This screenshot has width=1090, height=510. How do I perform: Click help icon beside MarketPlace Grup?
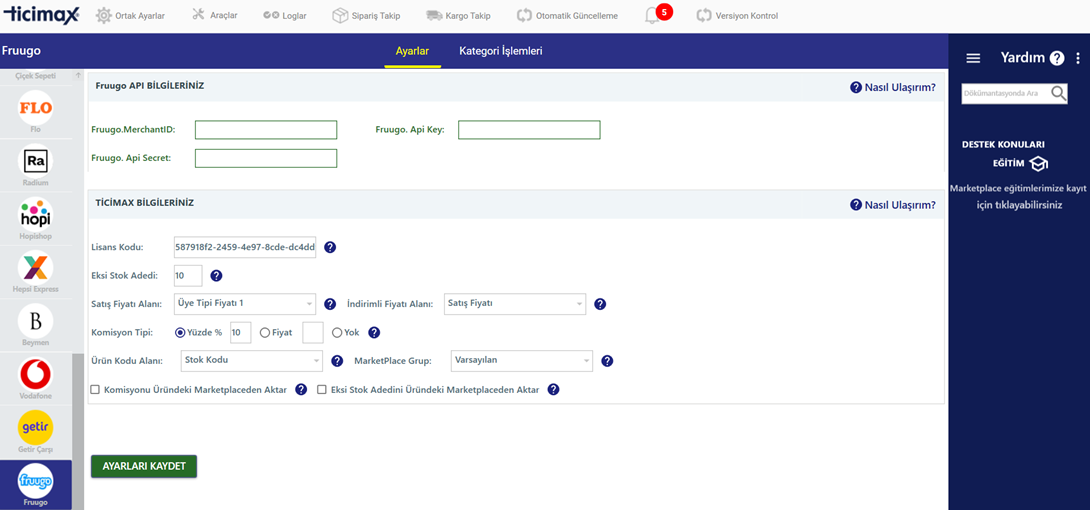coord(607,361)
